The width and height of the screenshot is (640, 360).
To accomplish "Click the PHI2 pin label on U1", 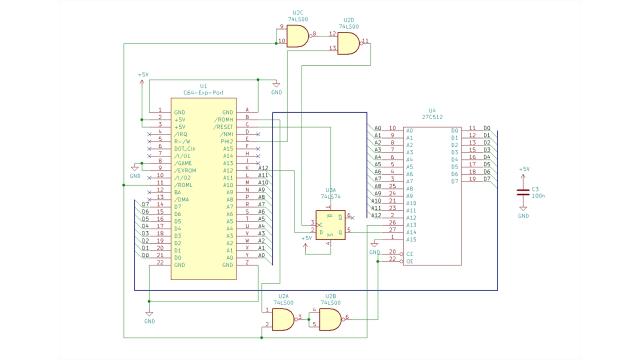I will click(x=227, y=141).
